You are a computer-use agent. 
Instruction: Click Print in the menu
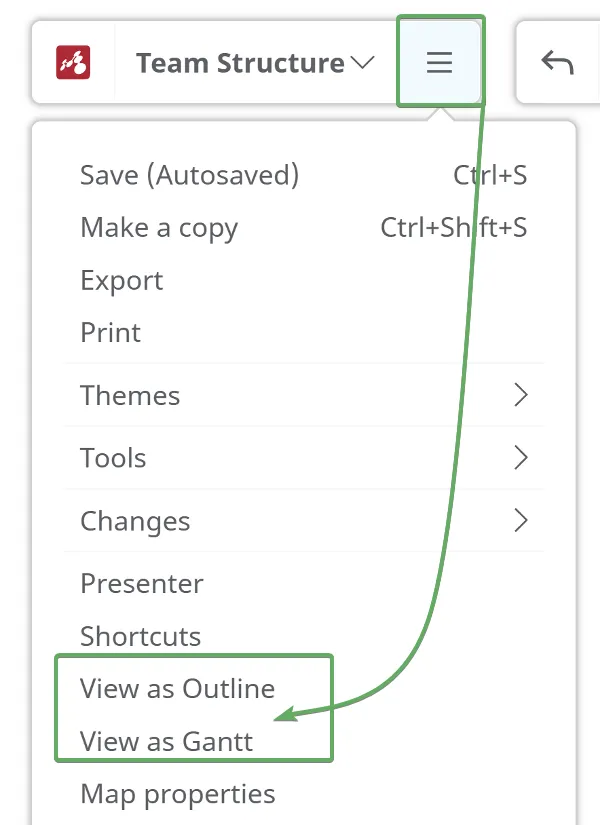tap(111, 332)
